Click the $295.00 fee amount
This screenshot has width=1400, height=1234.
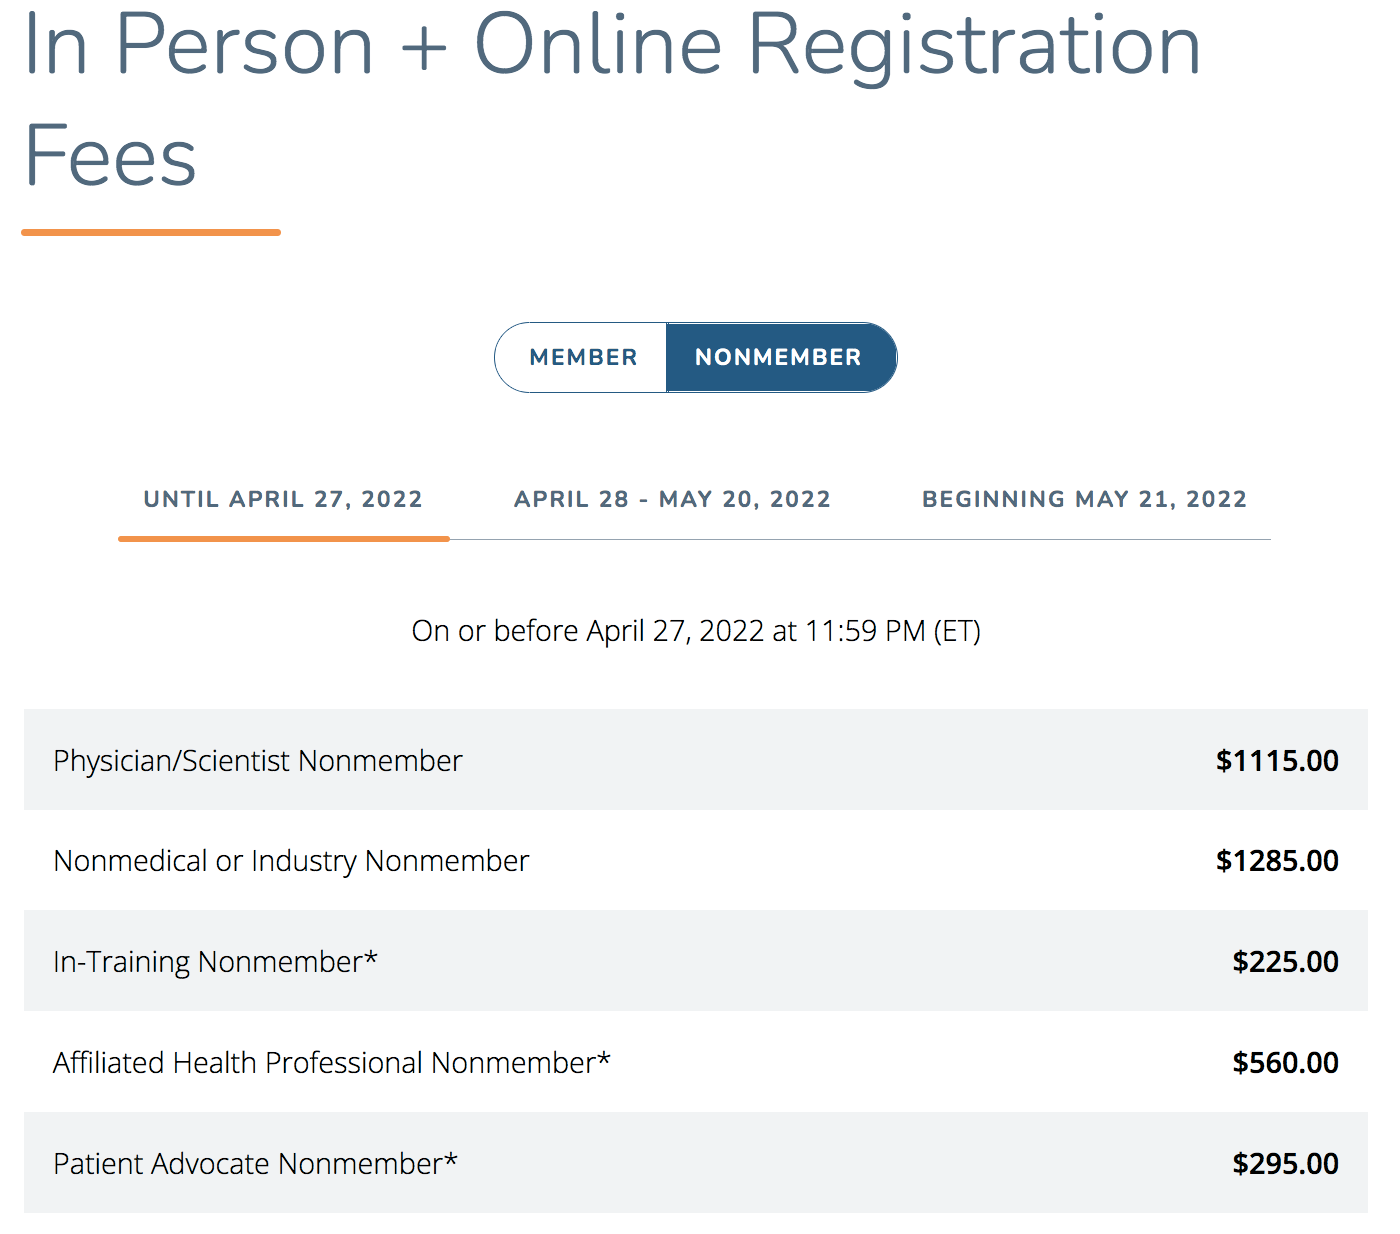pyautogui.click(x=1285, y=1163)
